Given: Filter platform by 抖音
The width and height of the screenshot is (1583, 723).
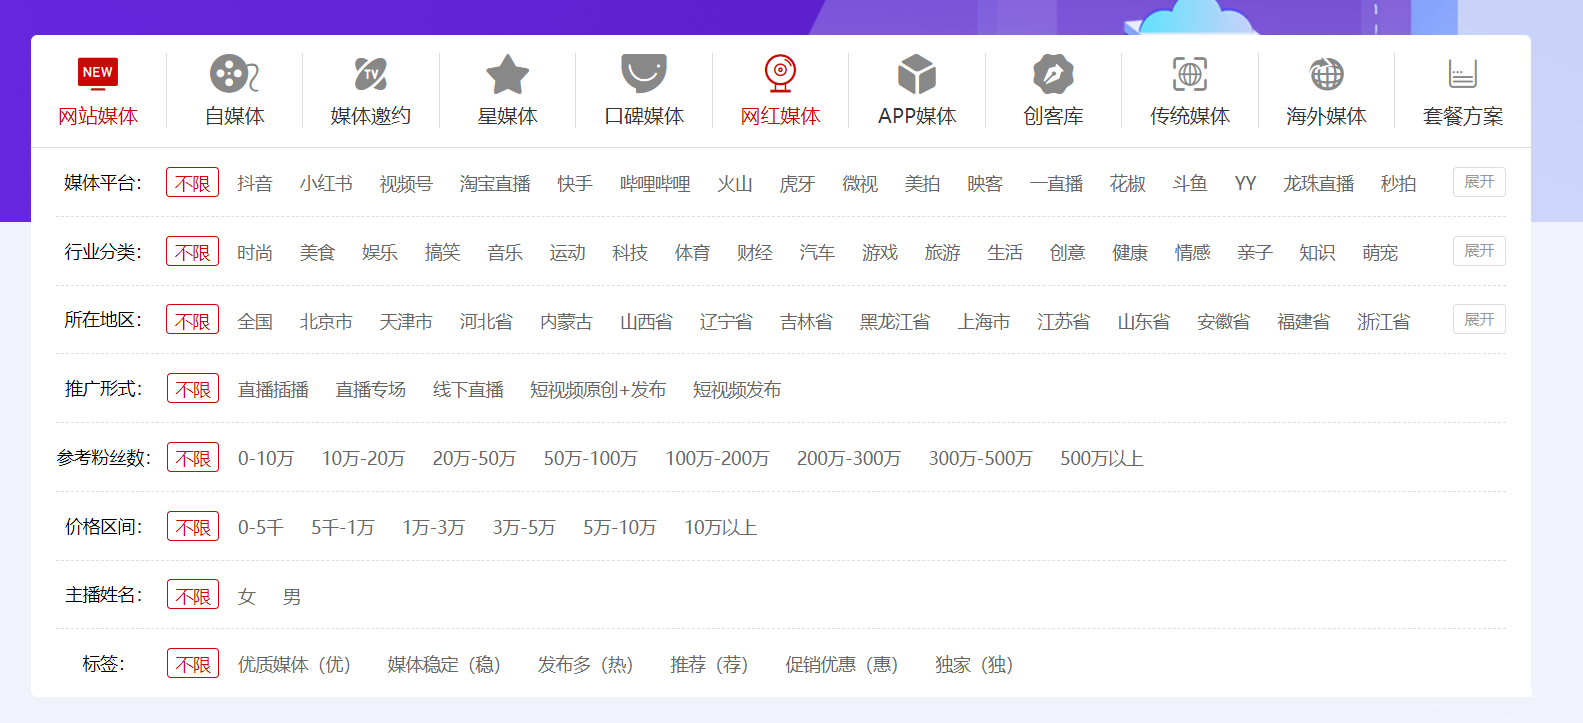Looking at the screenshot, I should 255,184.
